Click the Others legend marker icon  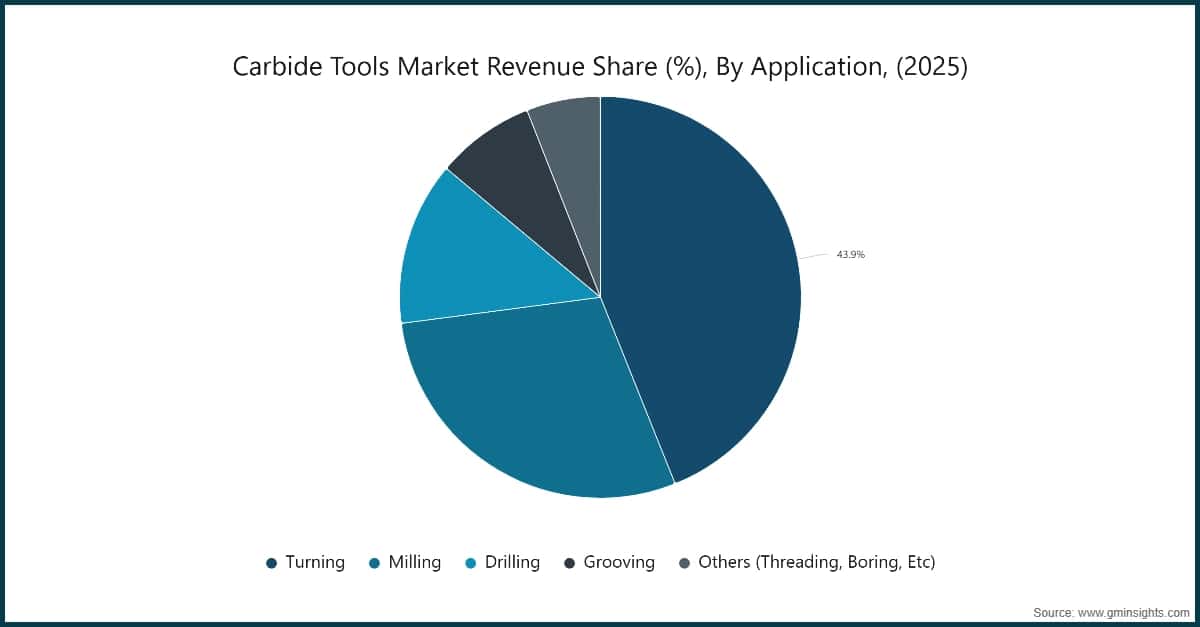[x=686, y=562]
